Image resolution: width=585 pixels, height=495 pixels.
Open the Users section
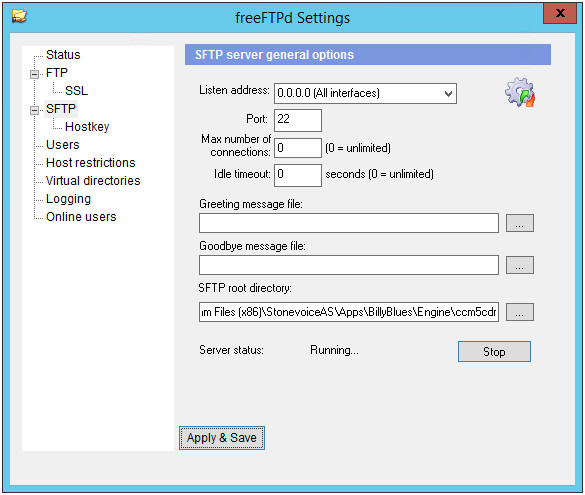[x=63, y=145]
